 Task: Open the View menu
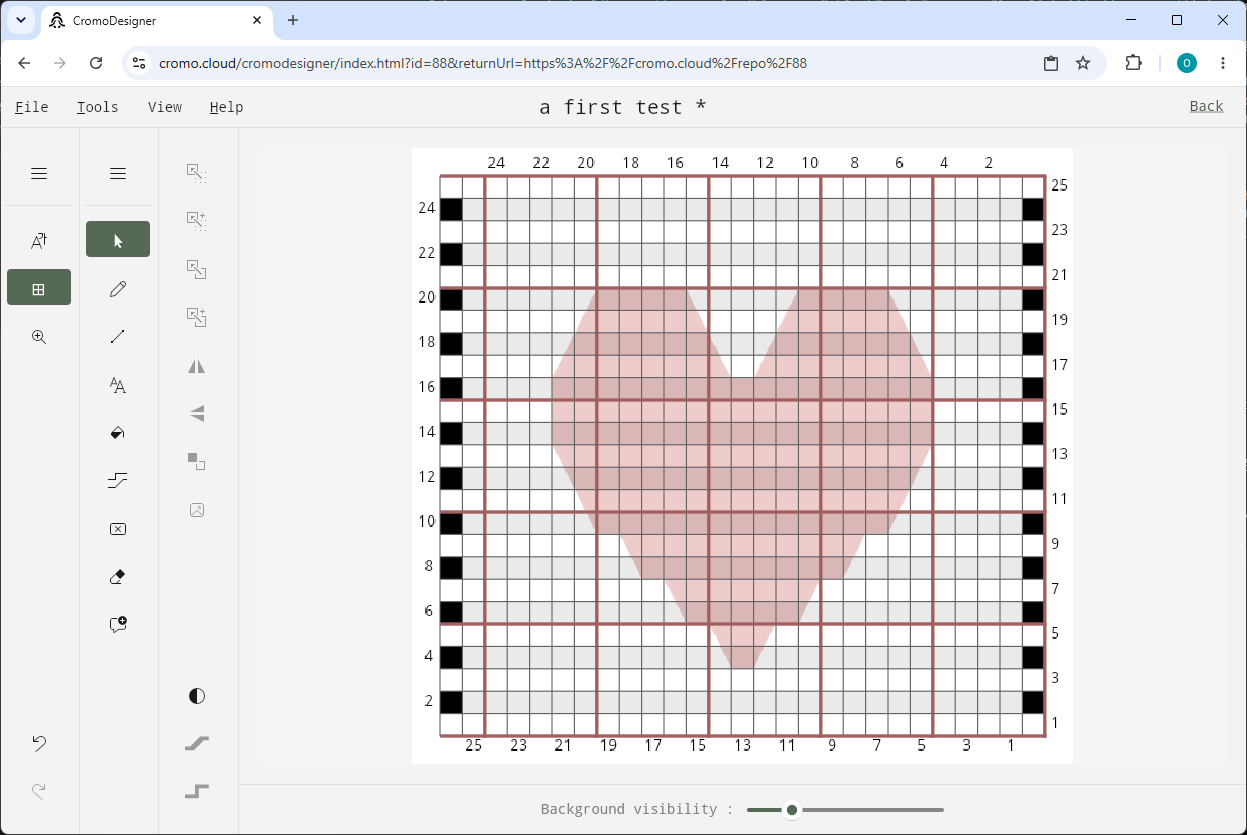[165, 107]
